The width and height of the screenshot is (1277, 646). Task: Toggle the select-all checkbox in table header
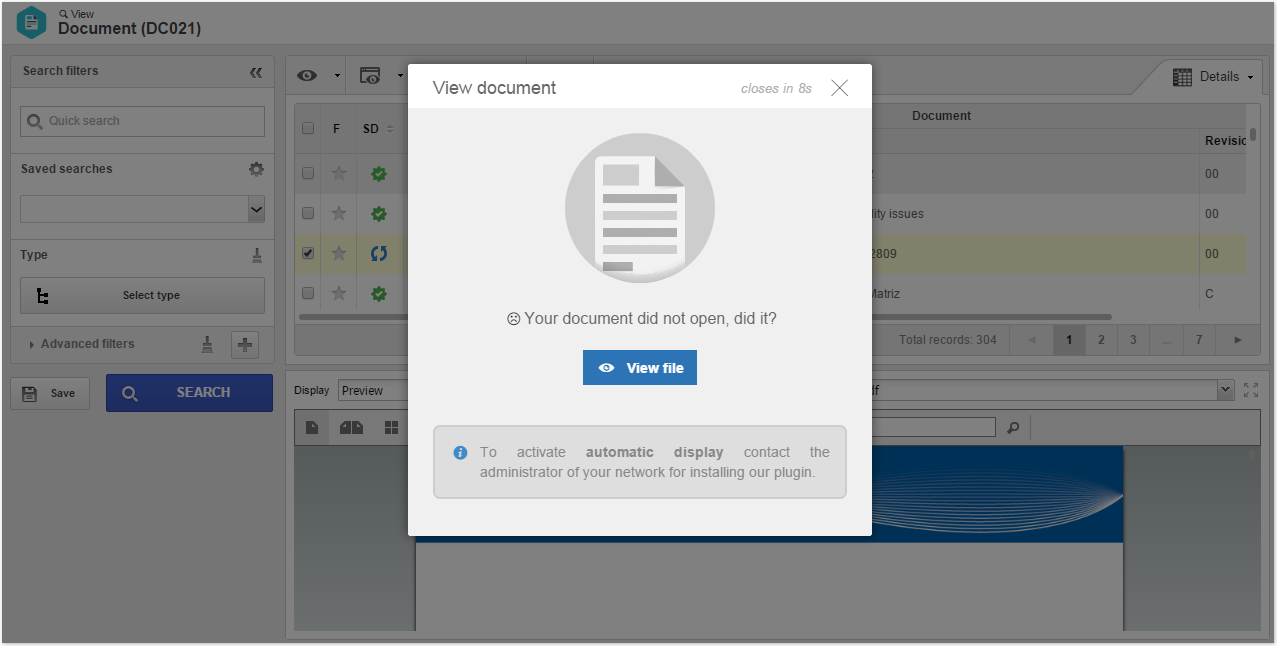click(308, 128)
